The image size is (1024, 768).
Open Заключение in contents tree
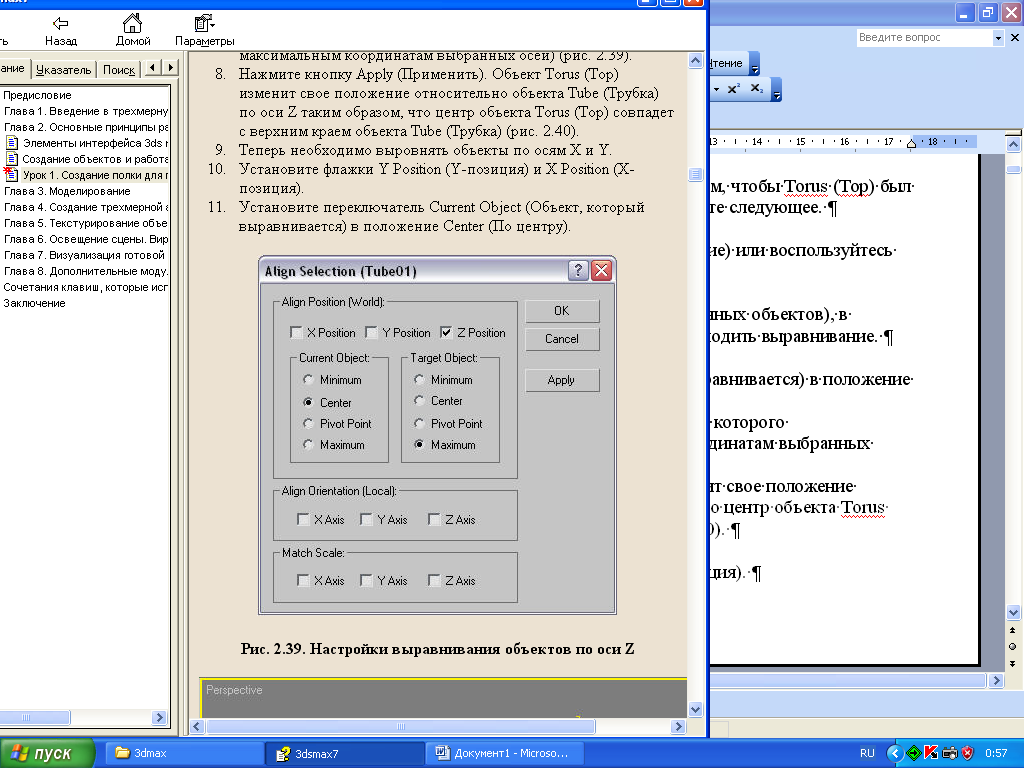(34, 303)
